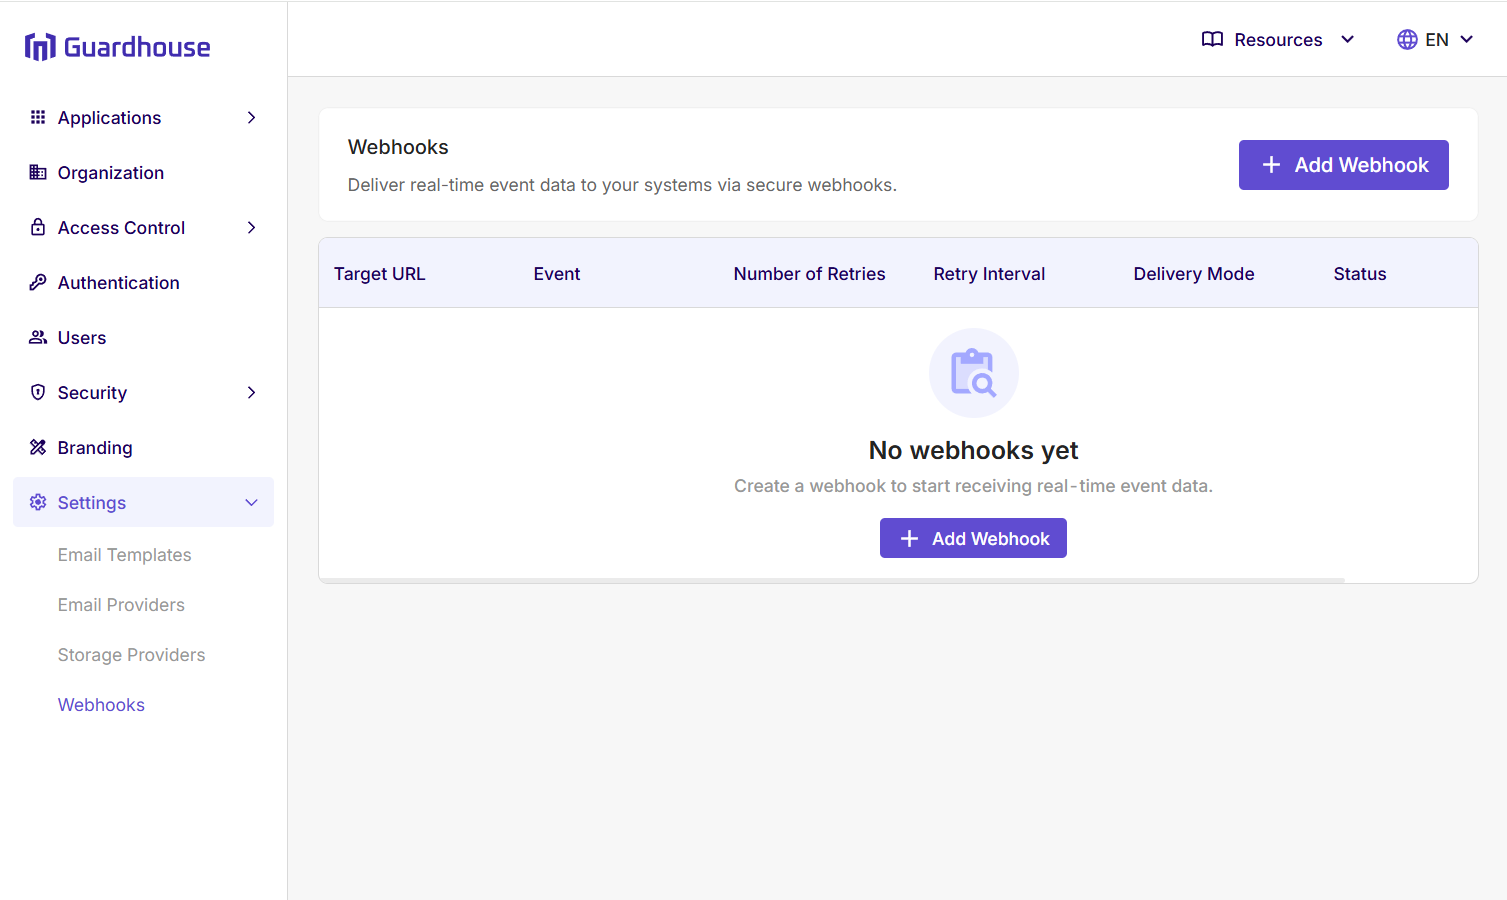Viewport: 1507px width, 900px height.
Task: Click the plus icon inside Add Webhook
Action: 1271,164
